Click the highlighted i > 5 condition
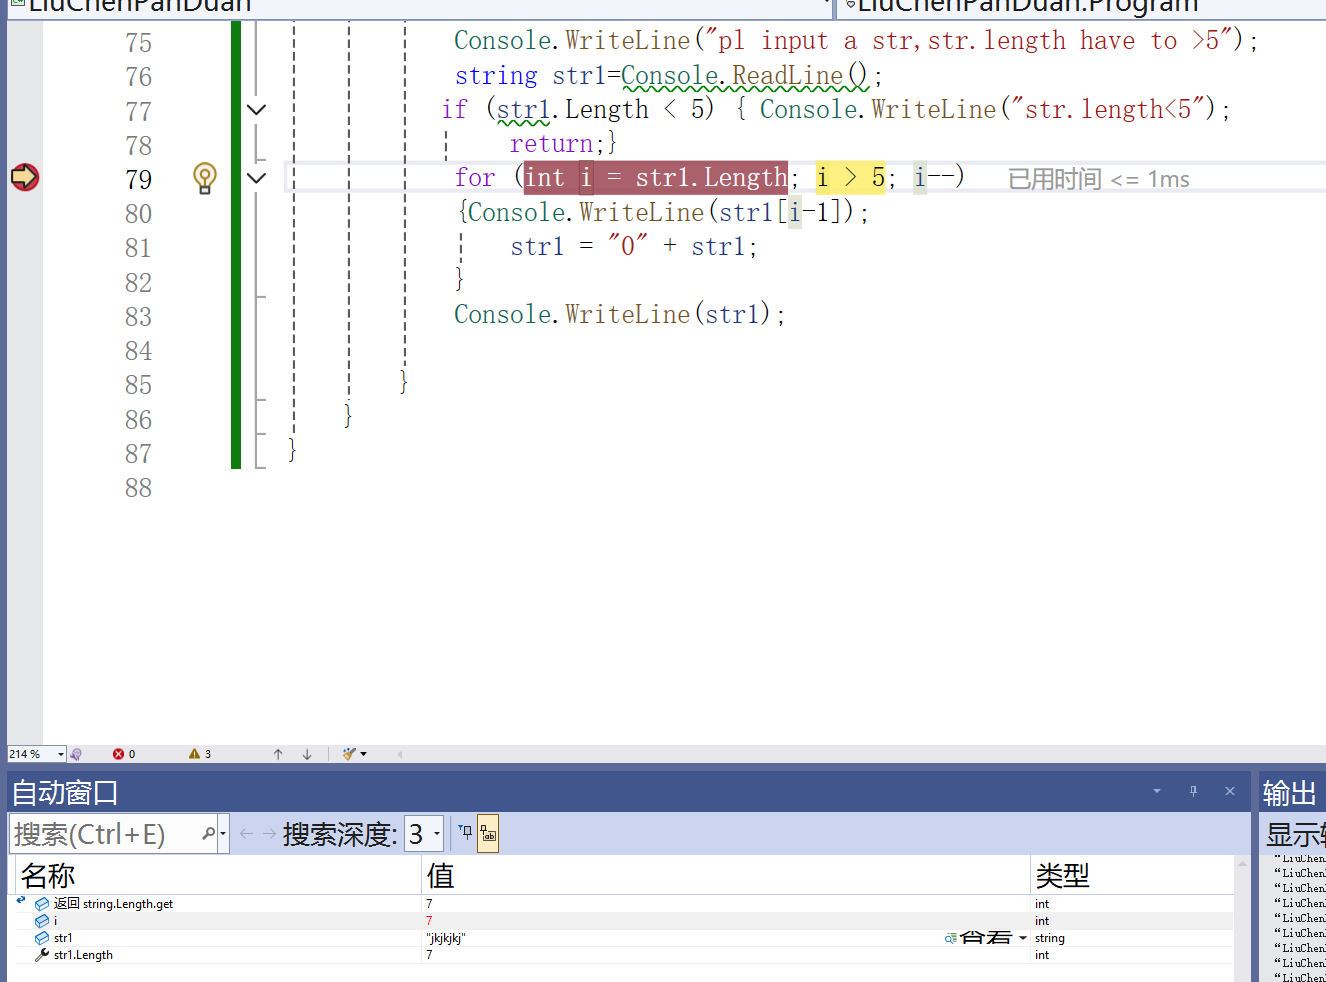 (x=850, y=178)
